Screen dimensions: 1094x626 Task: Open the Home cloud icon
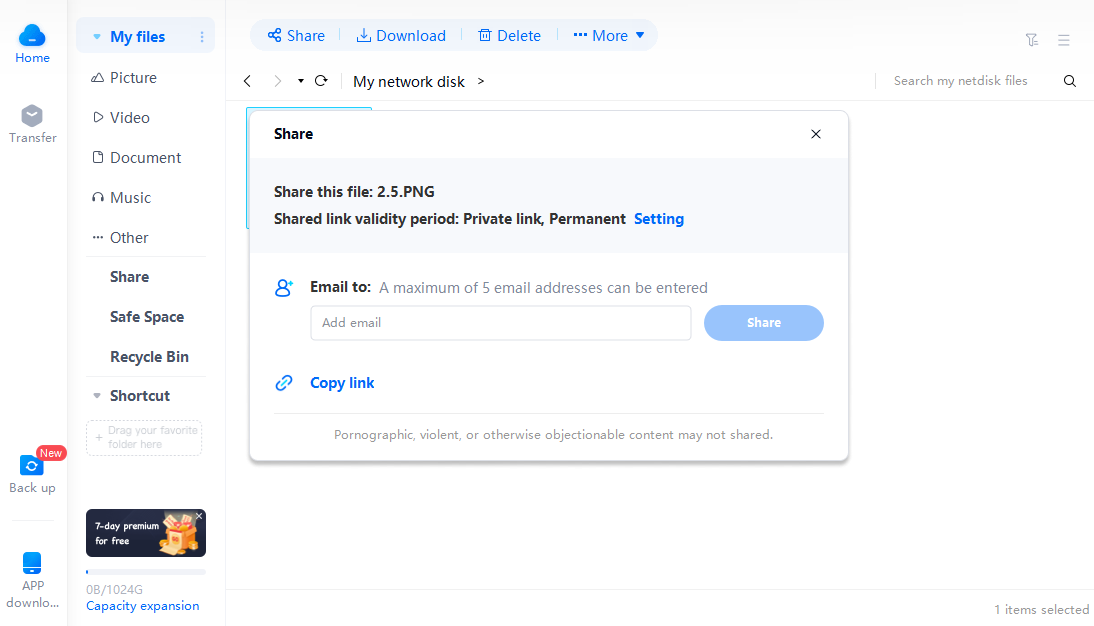click(32, 36)
